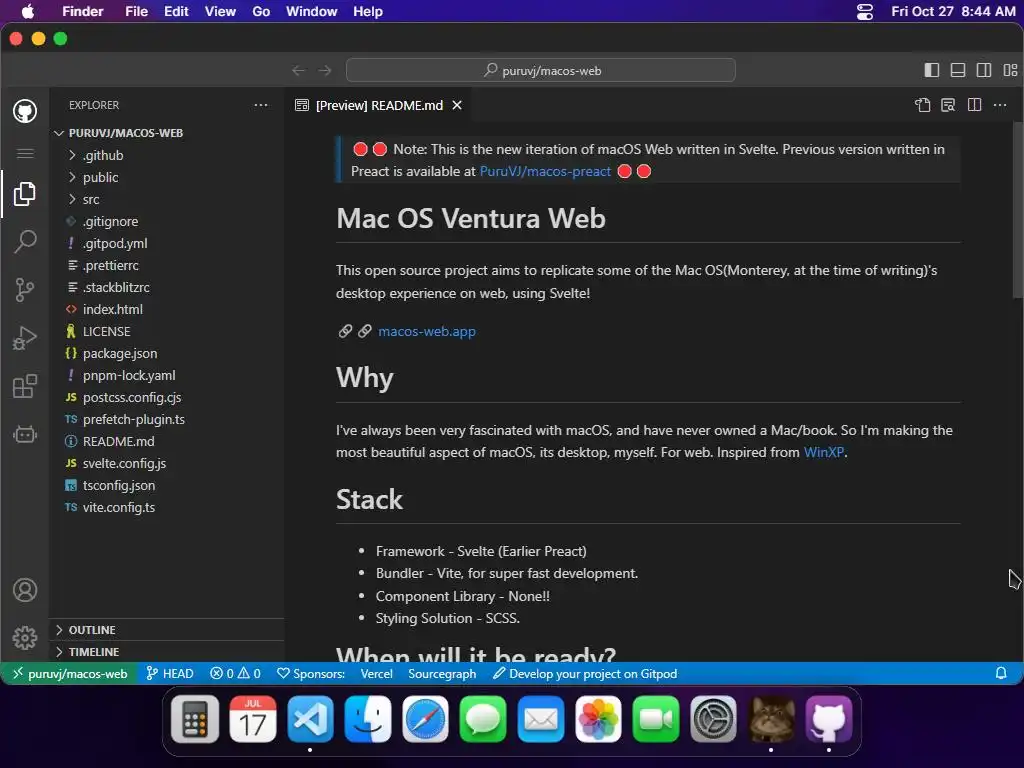Open the Edit menu in menu bar

[176, 11]
